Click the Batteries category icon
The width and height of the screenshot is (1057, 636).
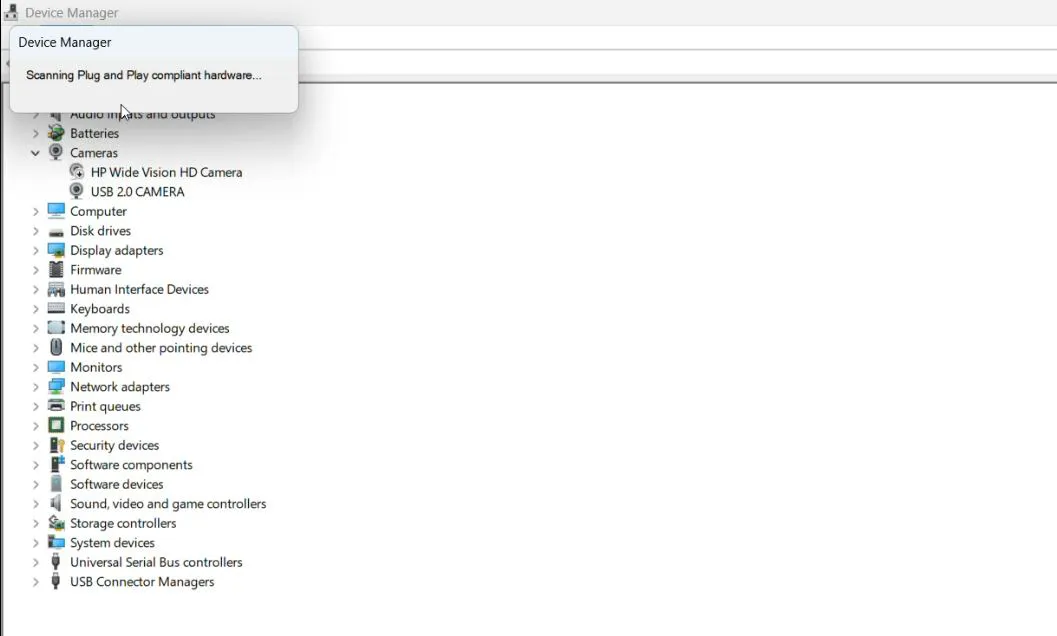[x=56, y=133]
